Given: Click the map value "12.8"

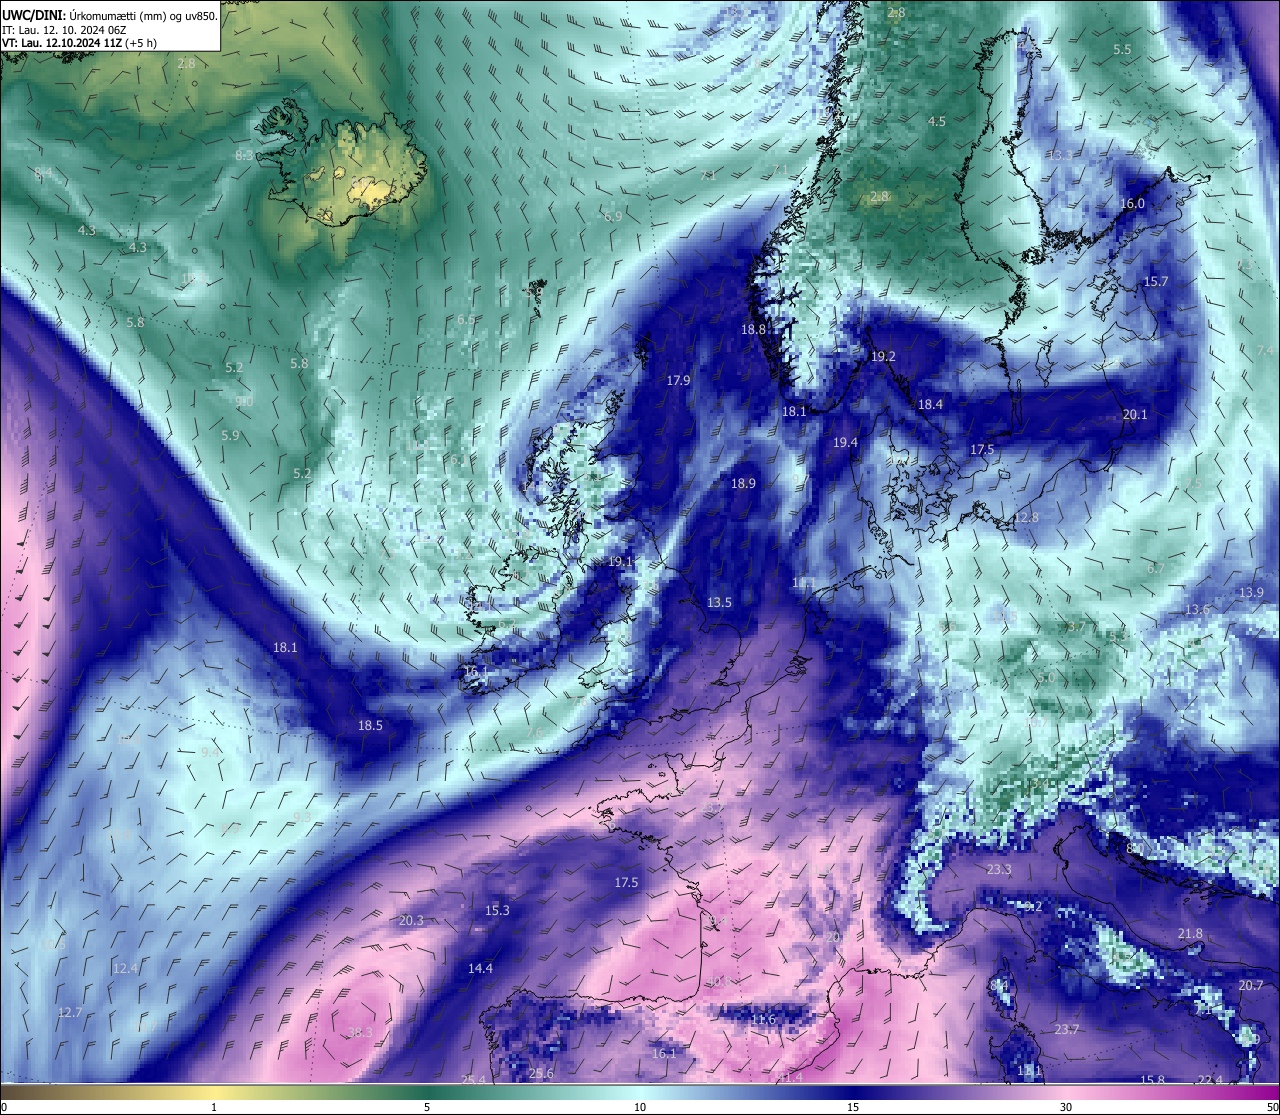Looking at the screenshot, I should (x=1026, y=517).
